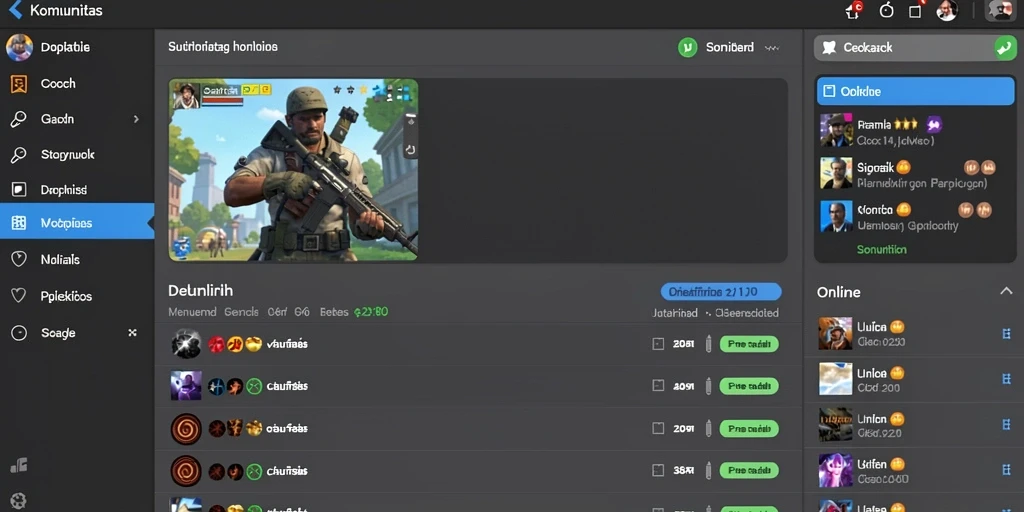
Task: Click the profile avatar in the top bar
Action: click(x=947, y=10)
